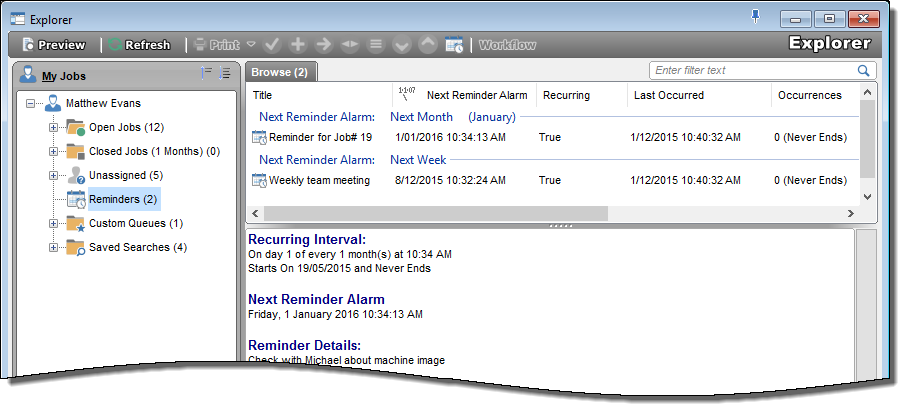Sort by Next Reminder Alarm column
Image resolution: width=905 pixels, height=412 pixels.
click(465, 95)
